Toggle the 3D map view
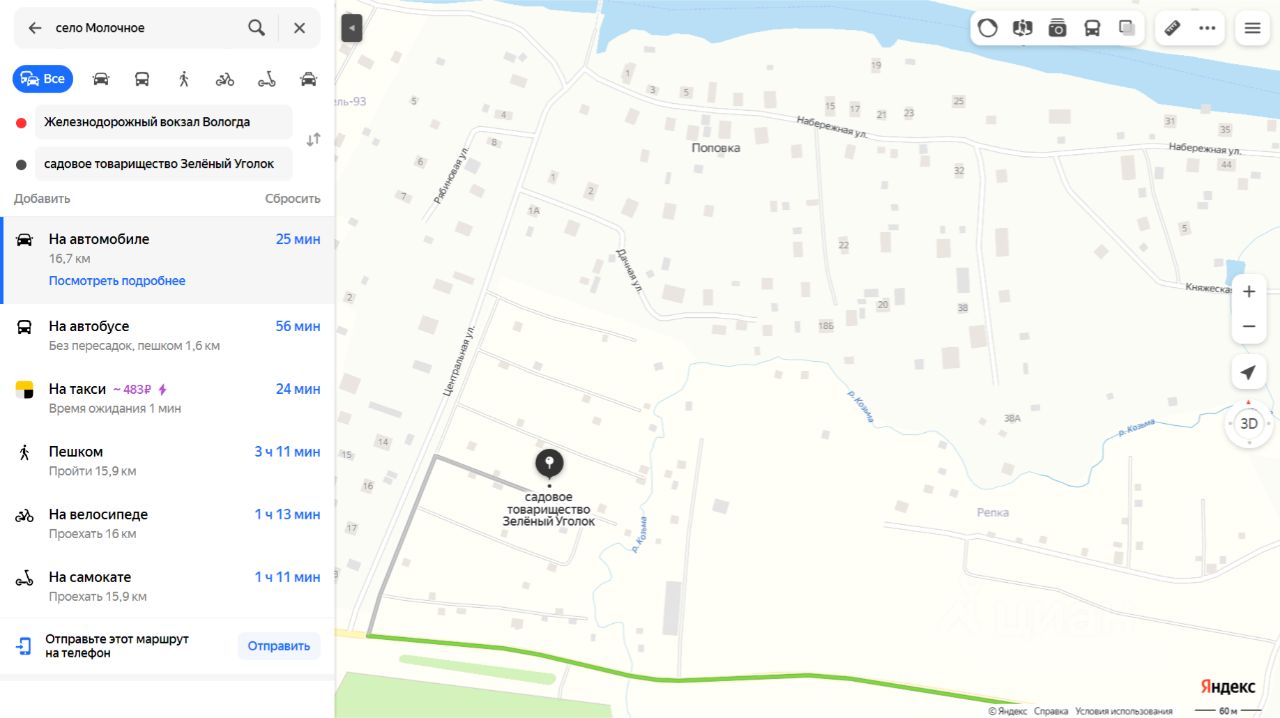 click(x=1249, y=424)
